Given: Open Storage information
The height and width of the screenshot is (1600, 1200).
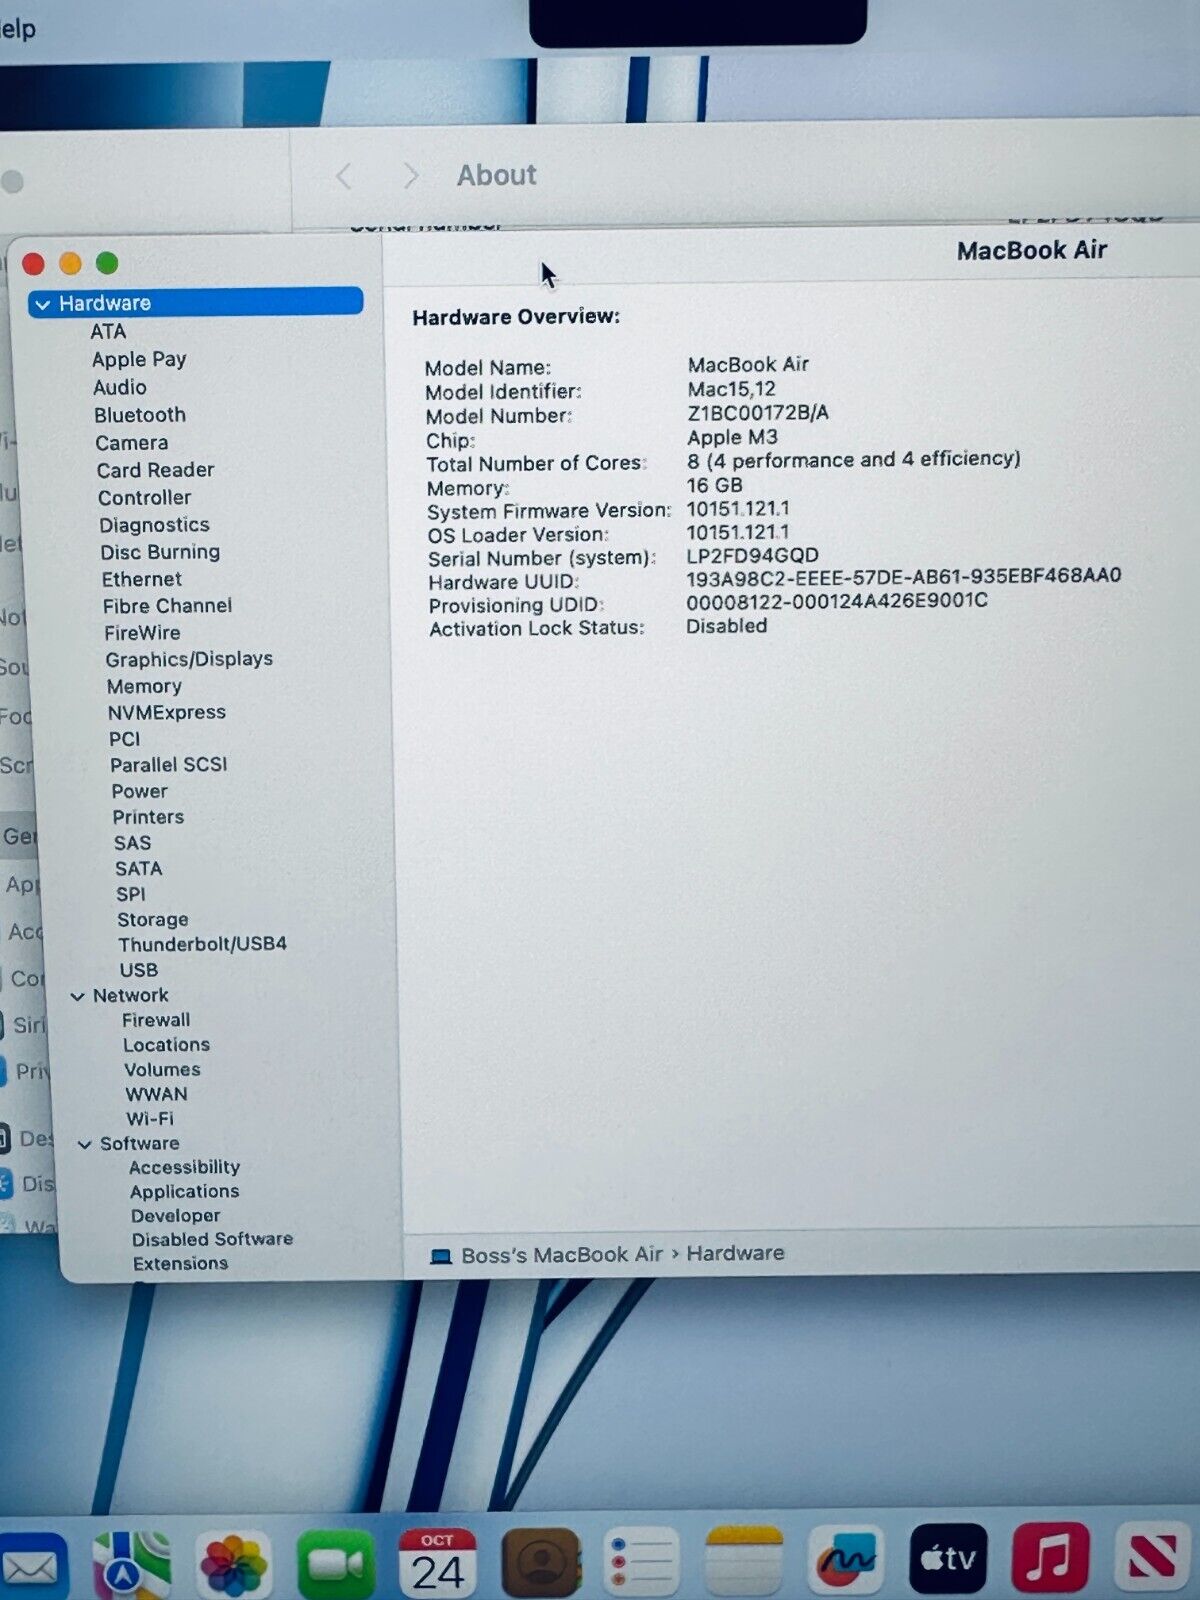Looking at the screenshot, I should pyautogui.click(x=153, y=920).
